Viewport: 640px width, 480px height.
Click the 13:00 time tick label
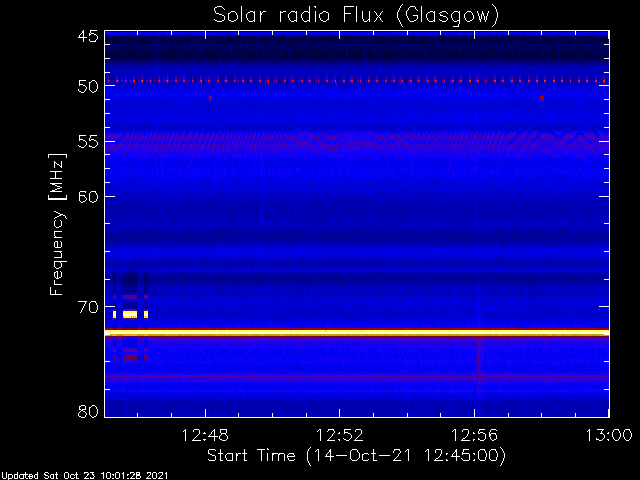(x=609, y=436)
